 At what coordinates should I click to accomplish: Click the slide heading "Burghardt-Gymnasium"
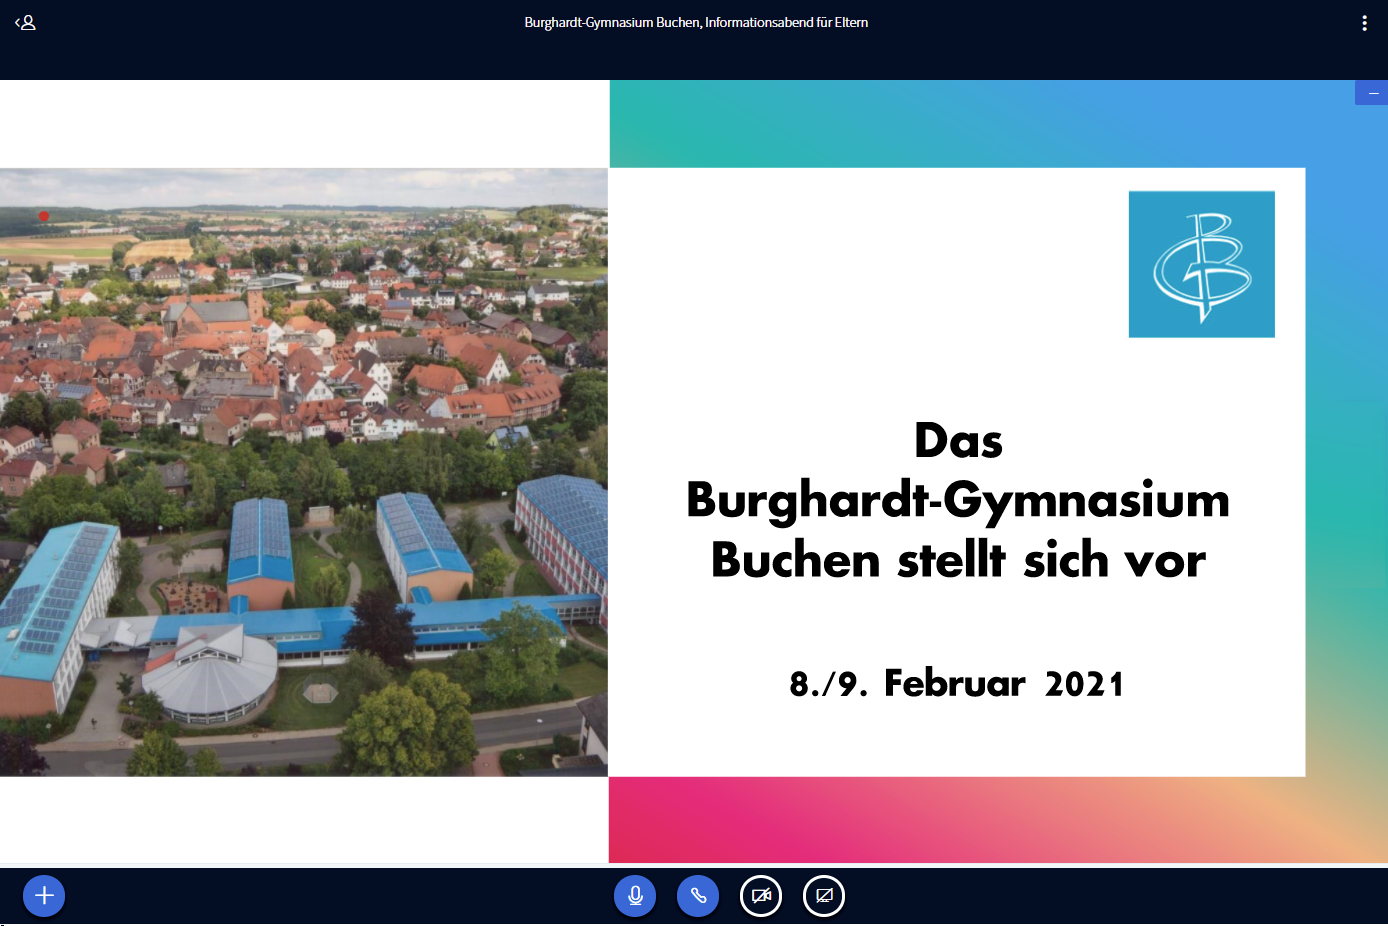tap(958, 501)
